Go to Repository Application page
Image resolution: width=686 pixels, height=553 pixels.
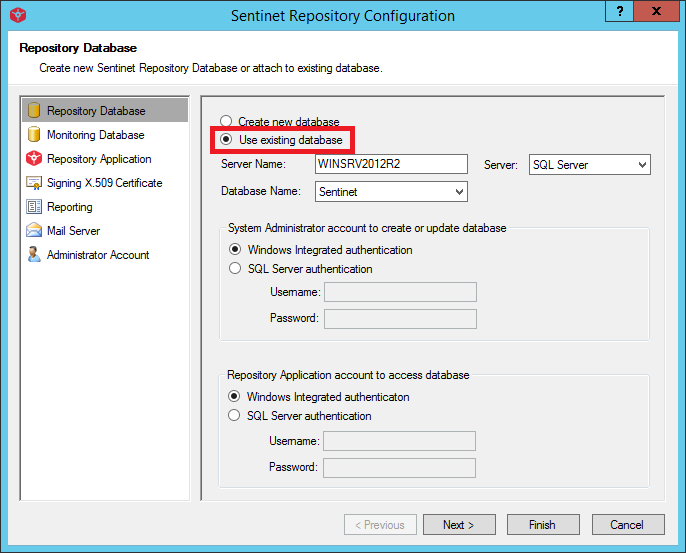105,158
